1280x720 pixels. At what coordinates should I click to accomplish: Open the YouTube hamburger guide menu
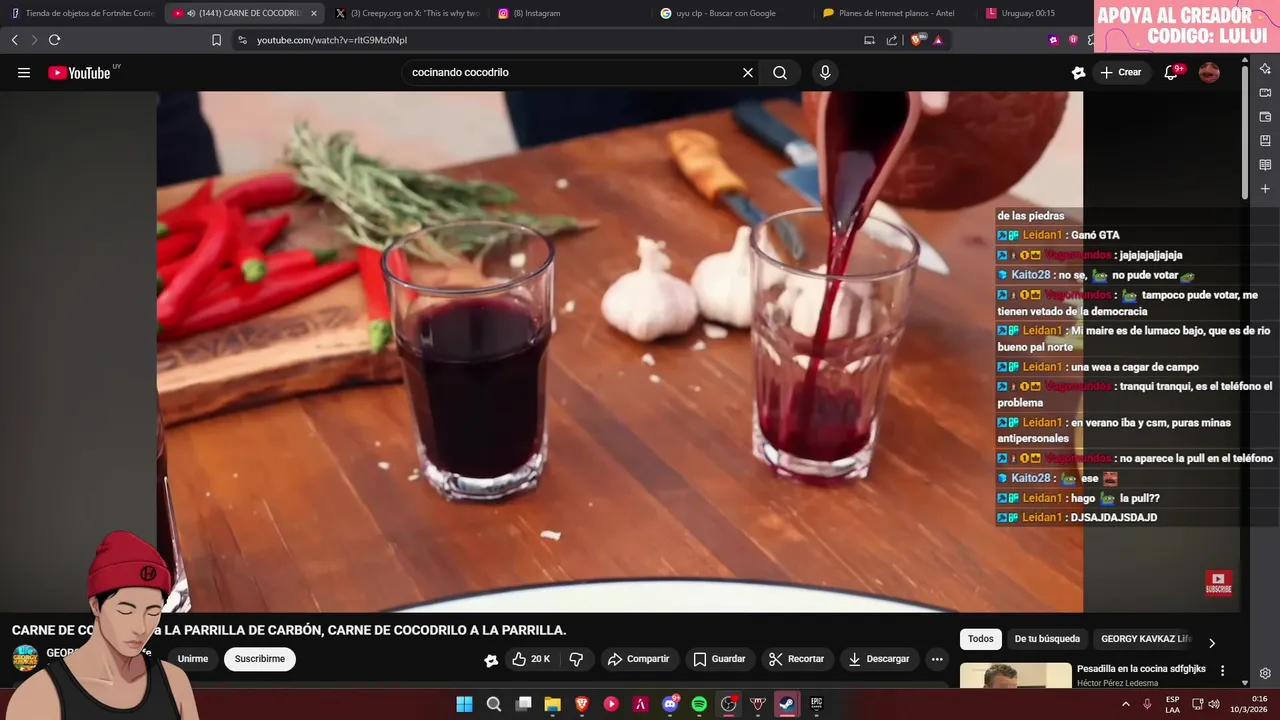click(24, 72)
